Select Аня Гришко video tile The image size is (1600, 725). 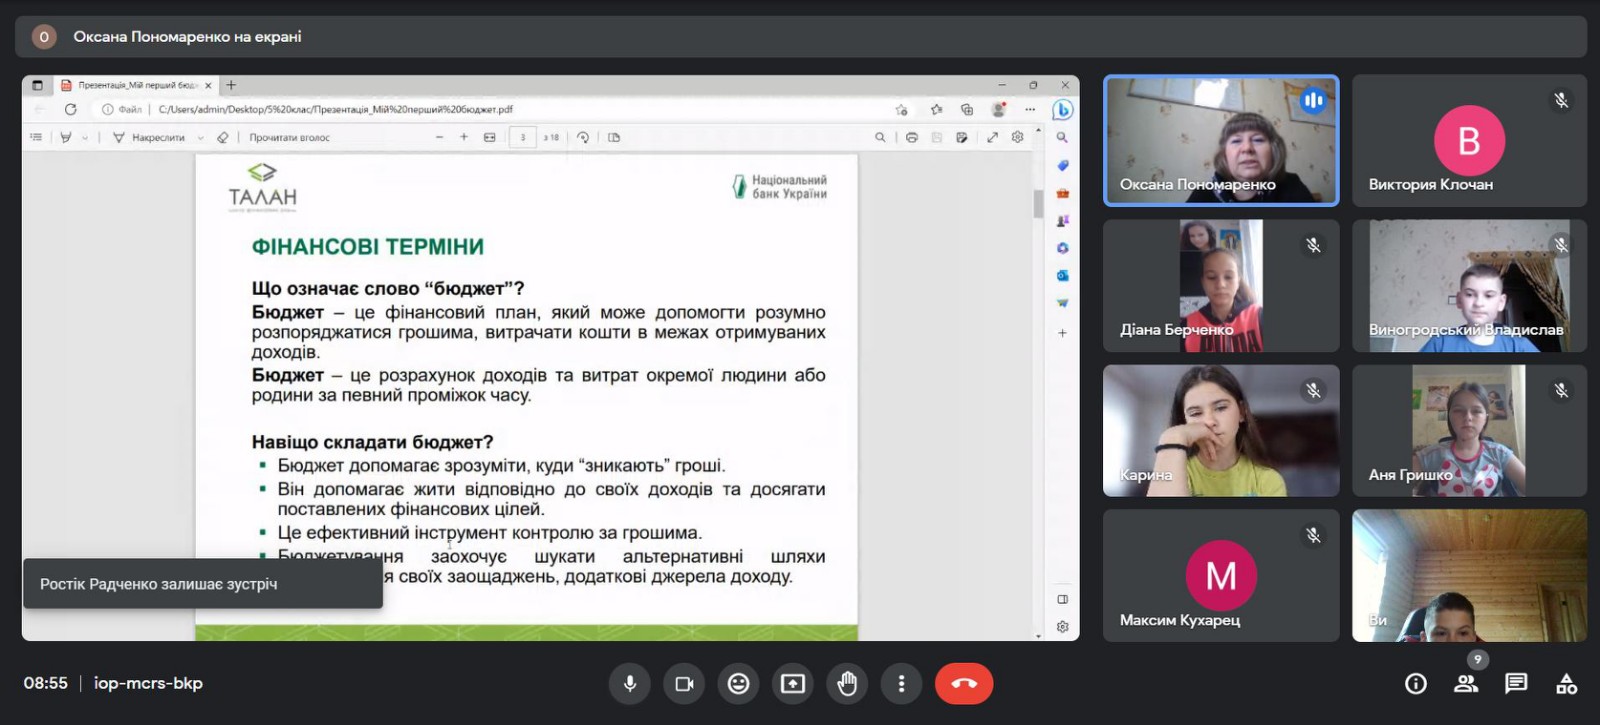point(1469,431)
